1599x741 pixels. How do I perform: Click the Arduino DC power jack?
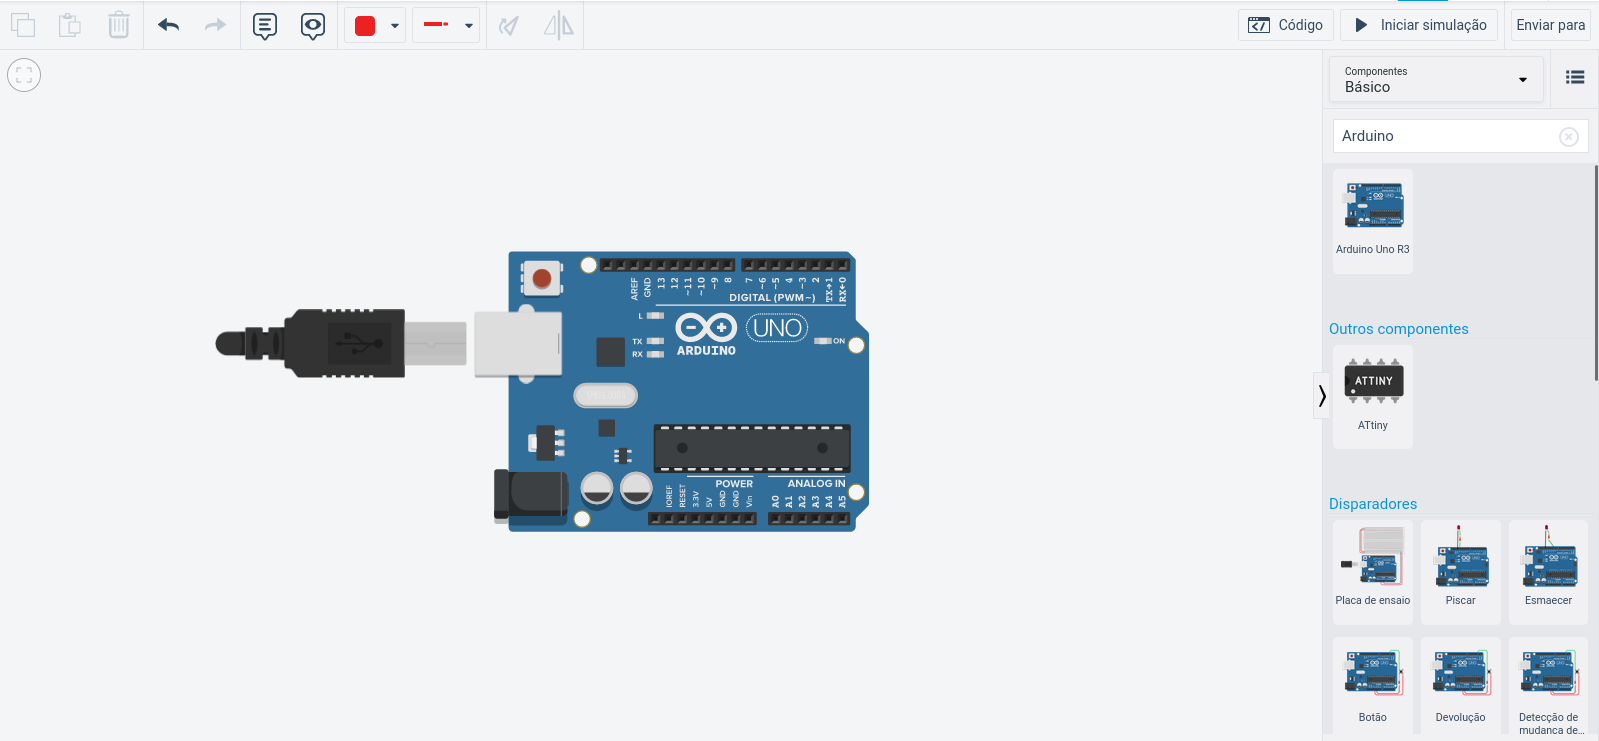[531, 495]
